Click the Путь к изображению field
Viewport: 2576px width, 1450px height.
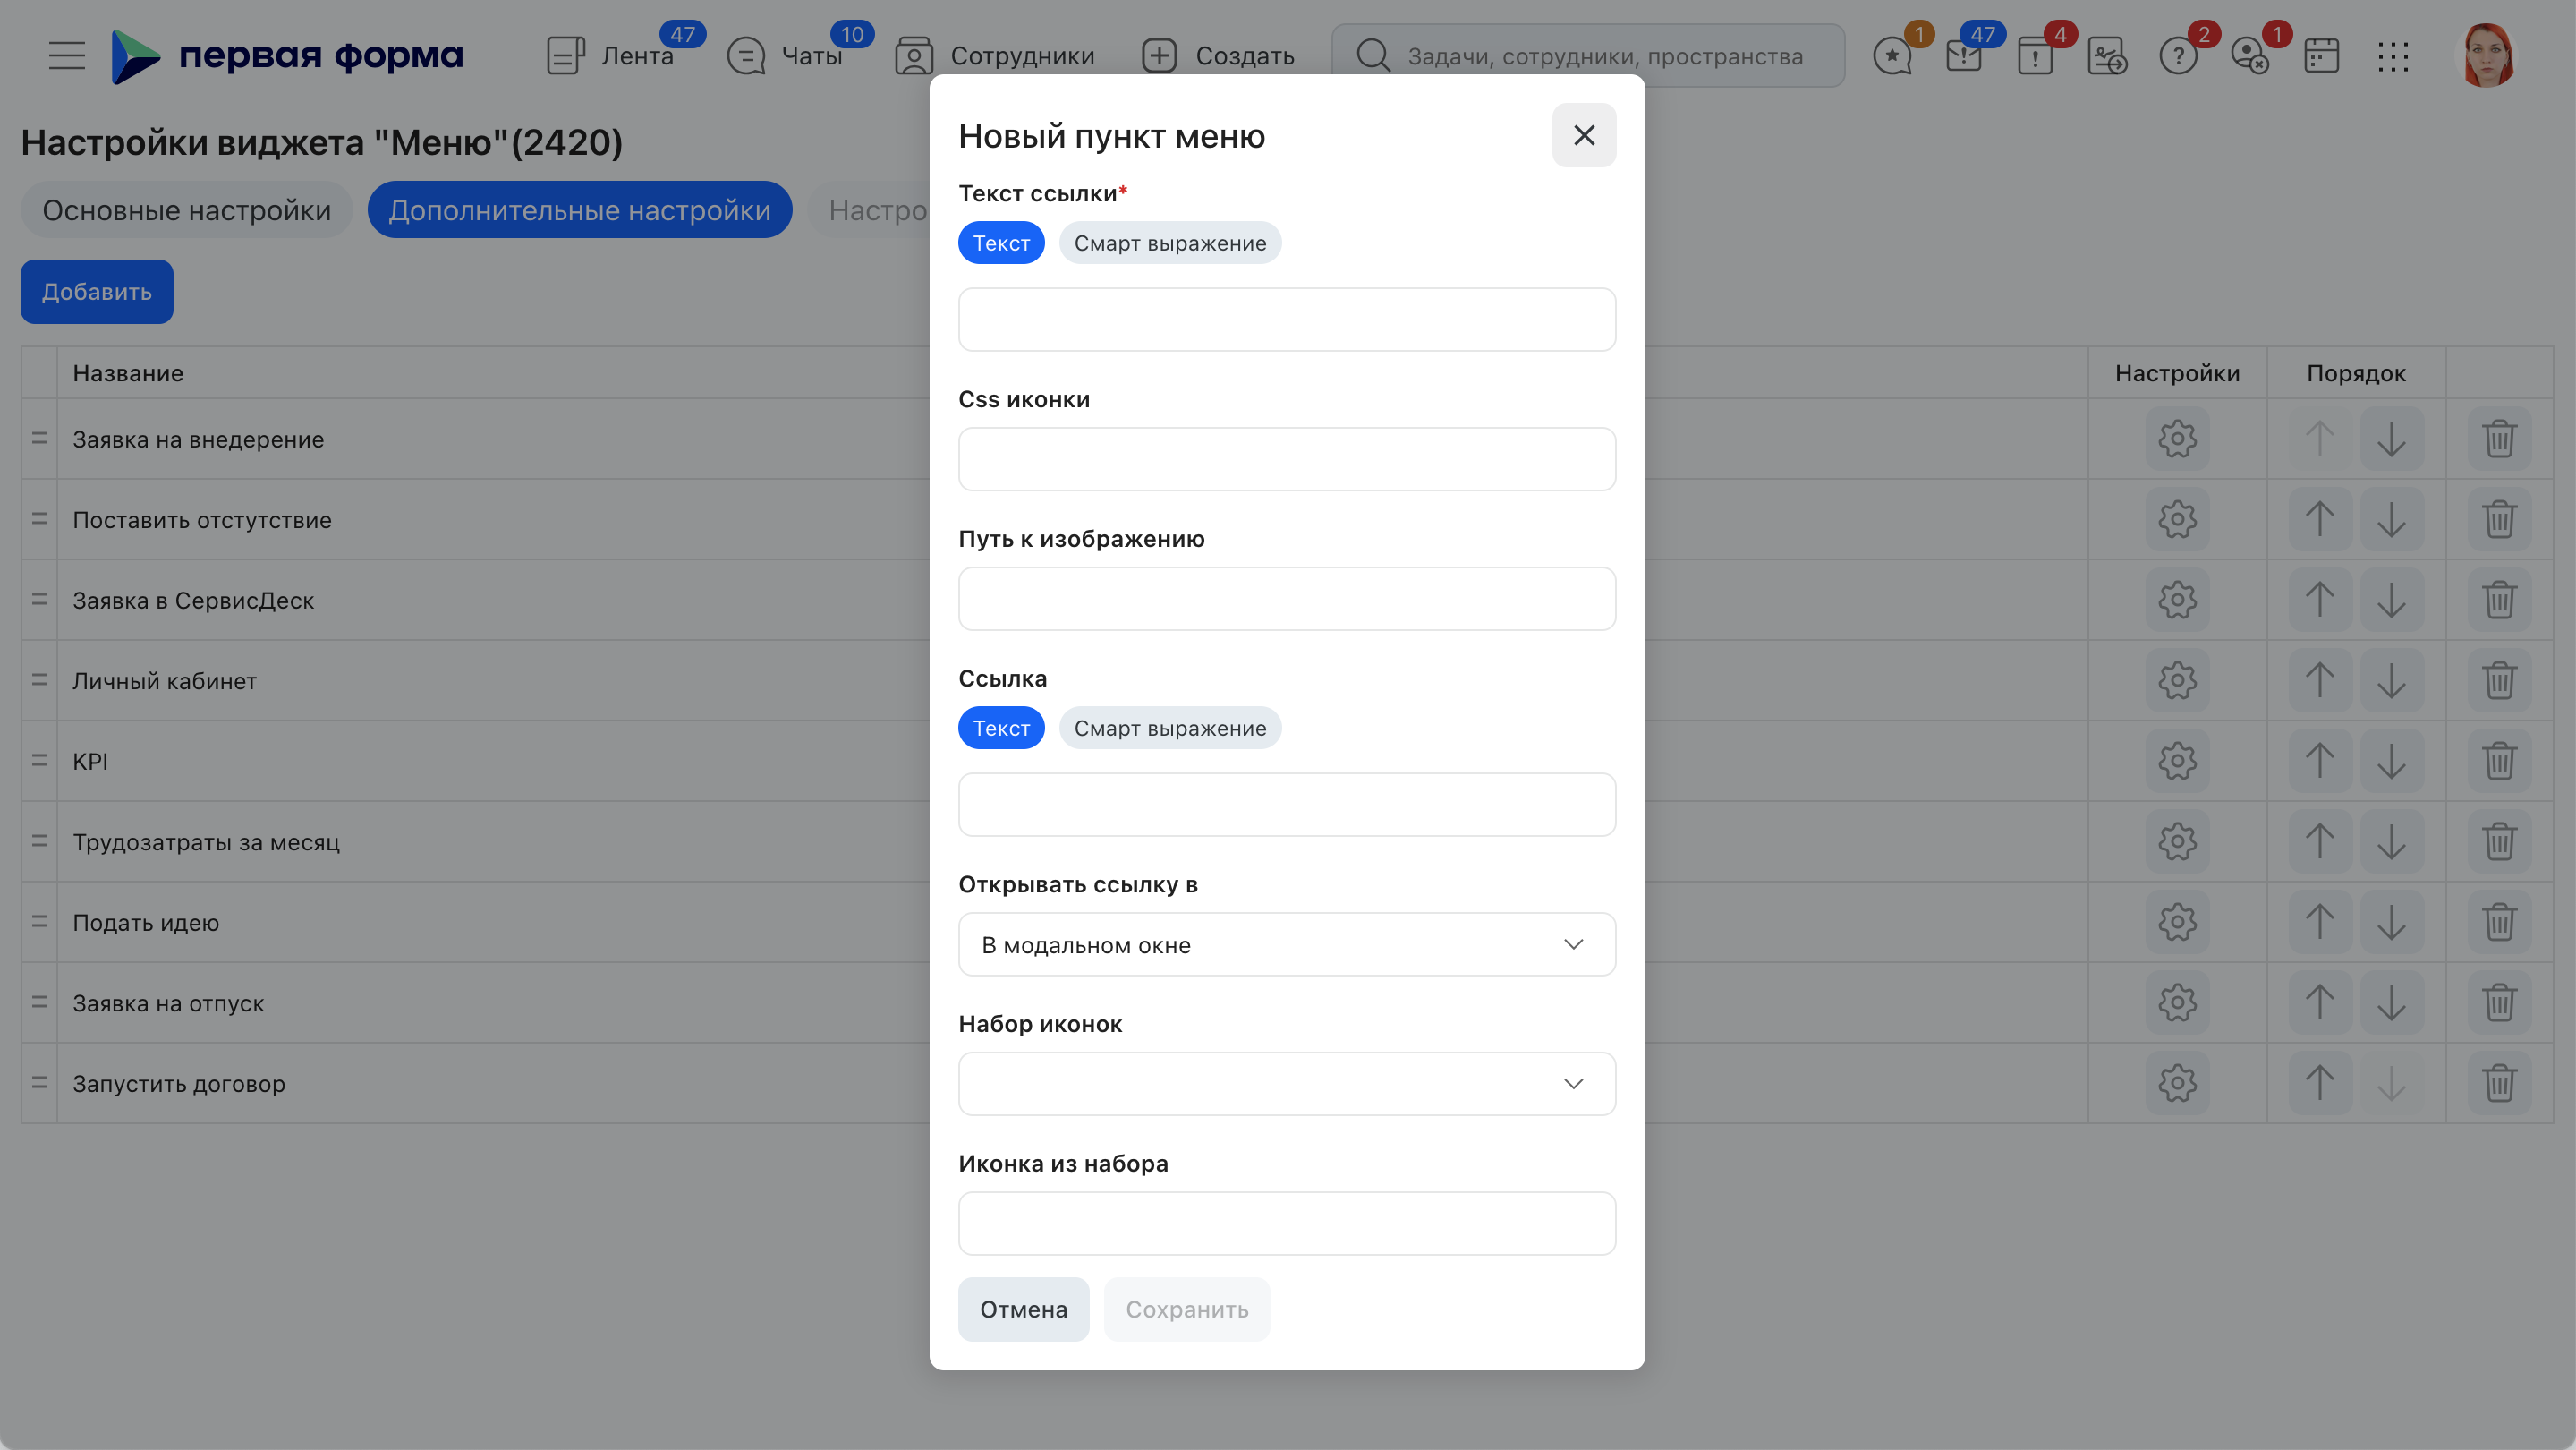tap(1287, 599)
